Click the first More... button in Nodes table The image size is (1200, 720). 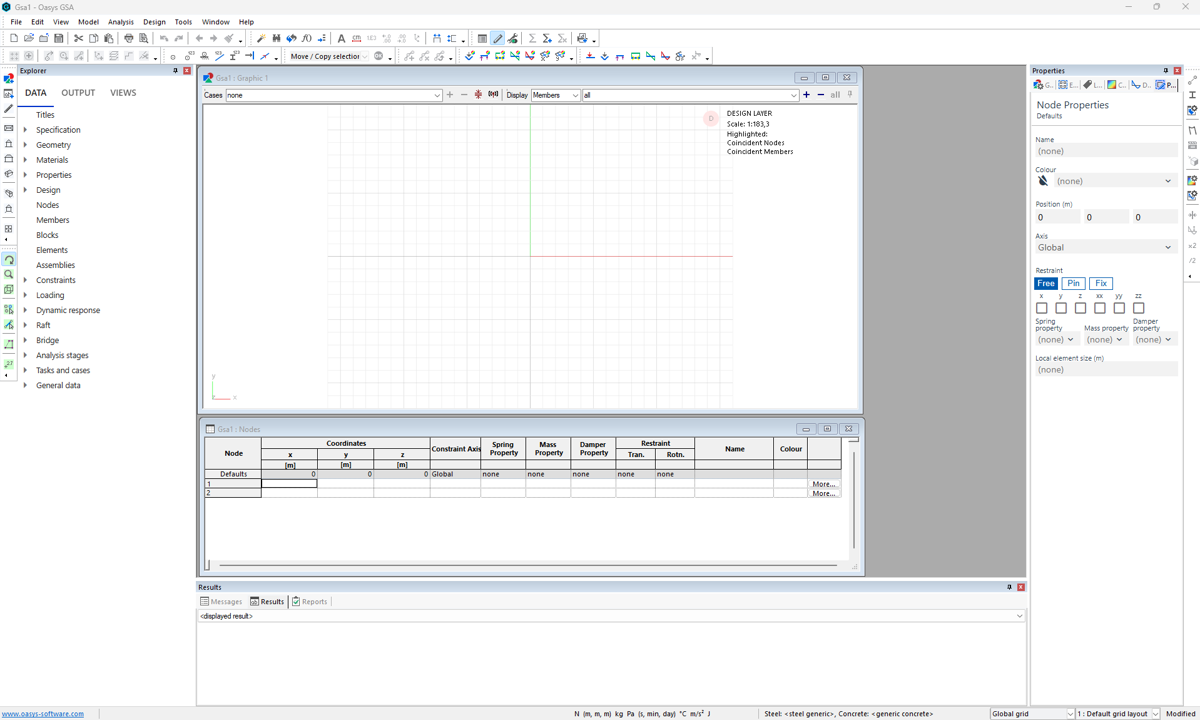click(x=823, y=484)
